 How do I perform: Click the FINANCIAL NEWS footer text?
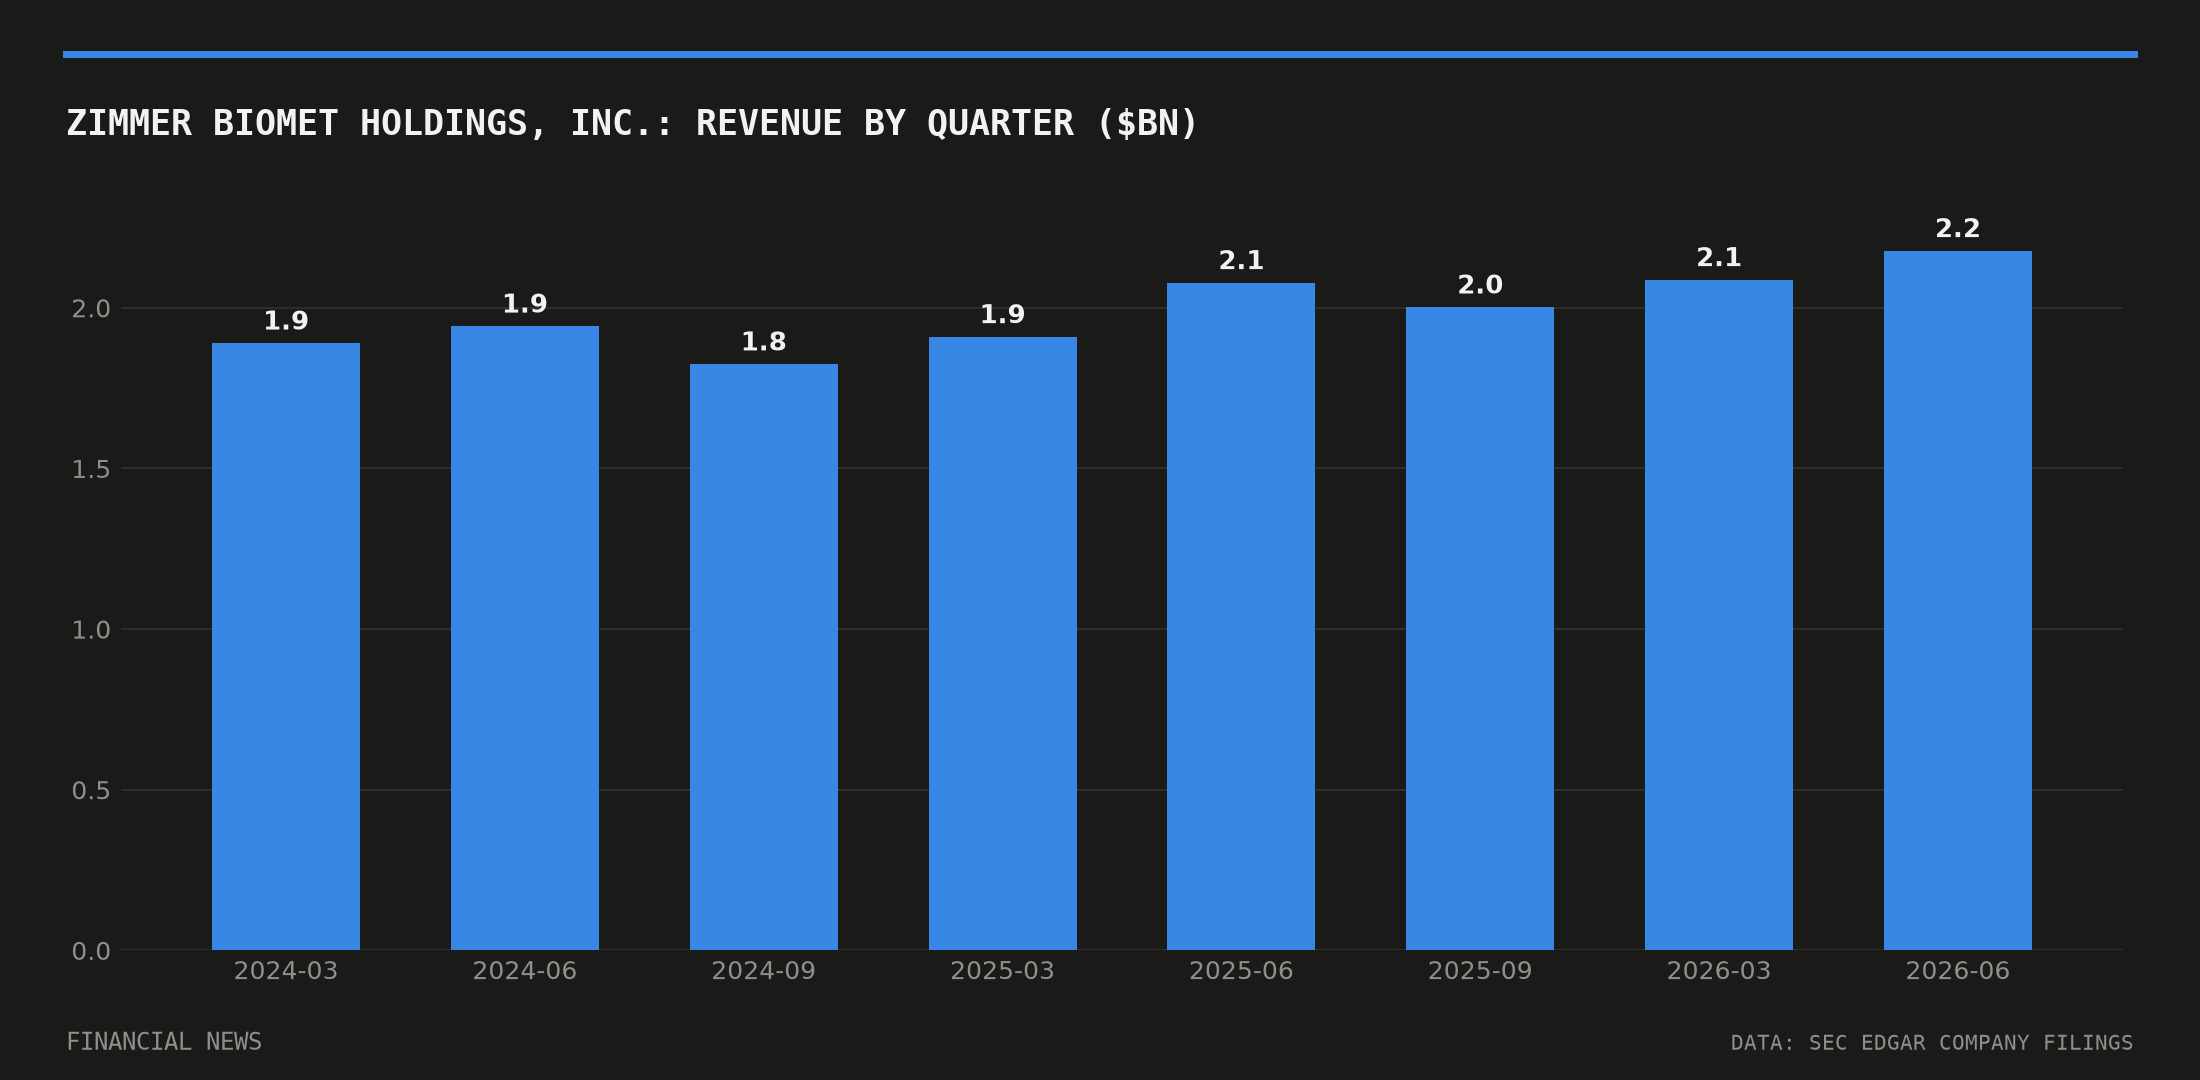[164, 1042]
